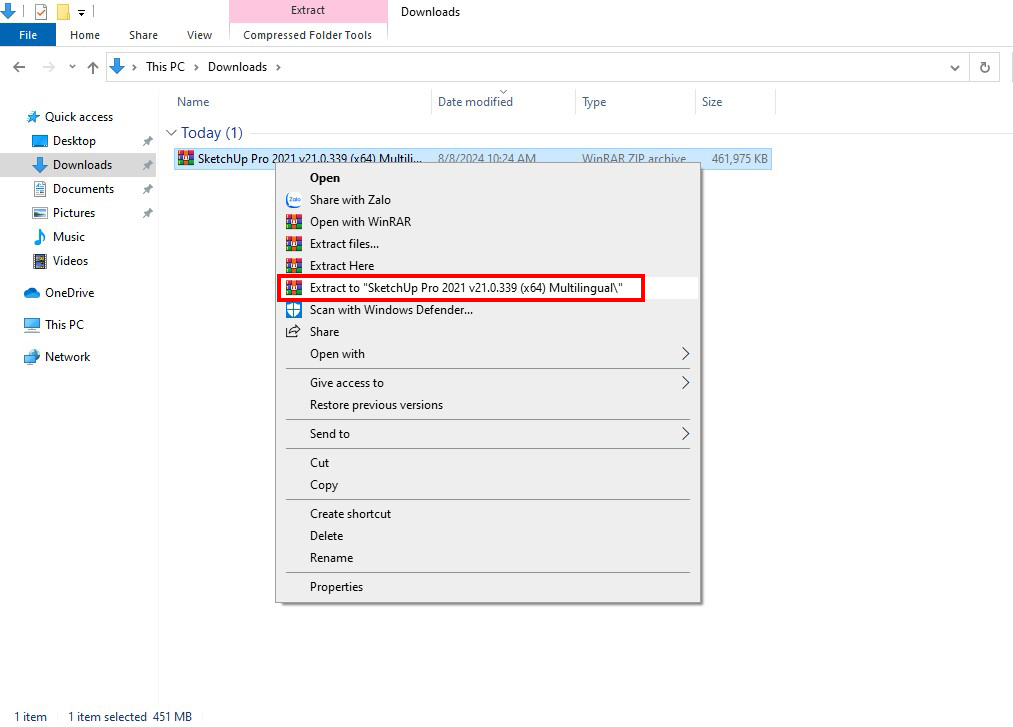Open the address bar history dropdown
Screen dimensions: 1013x727
pos(955,67)
